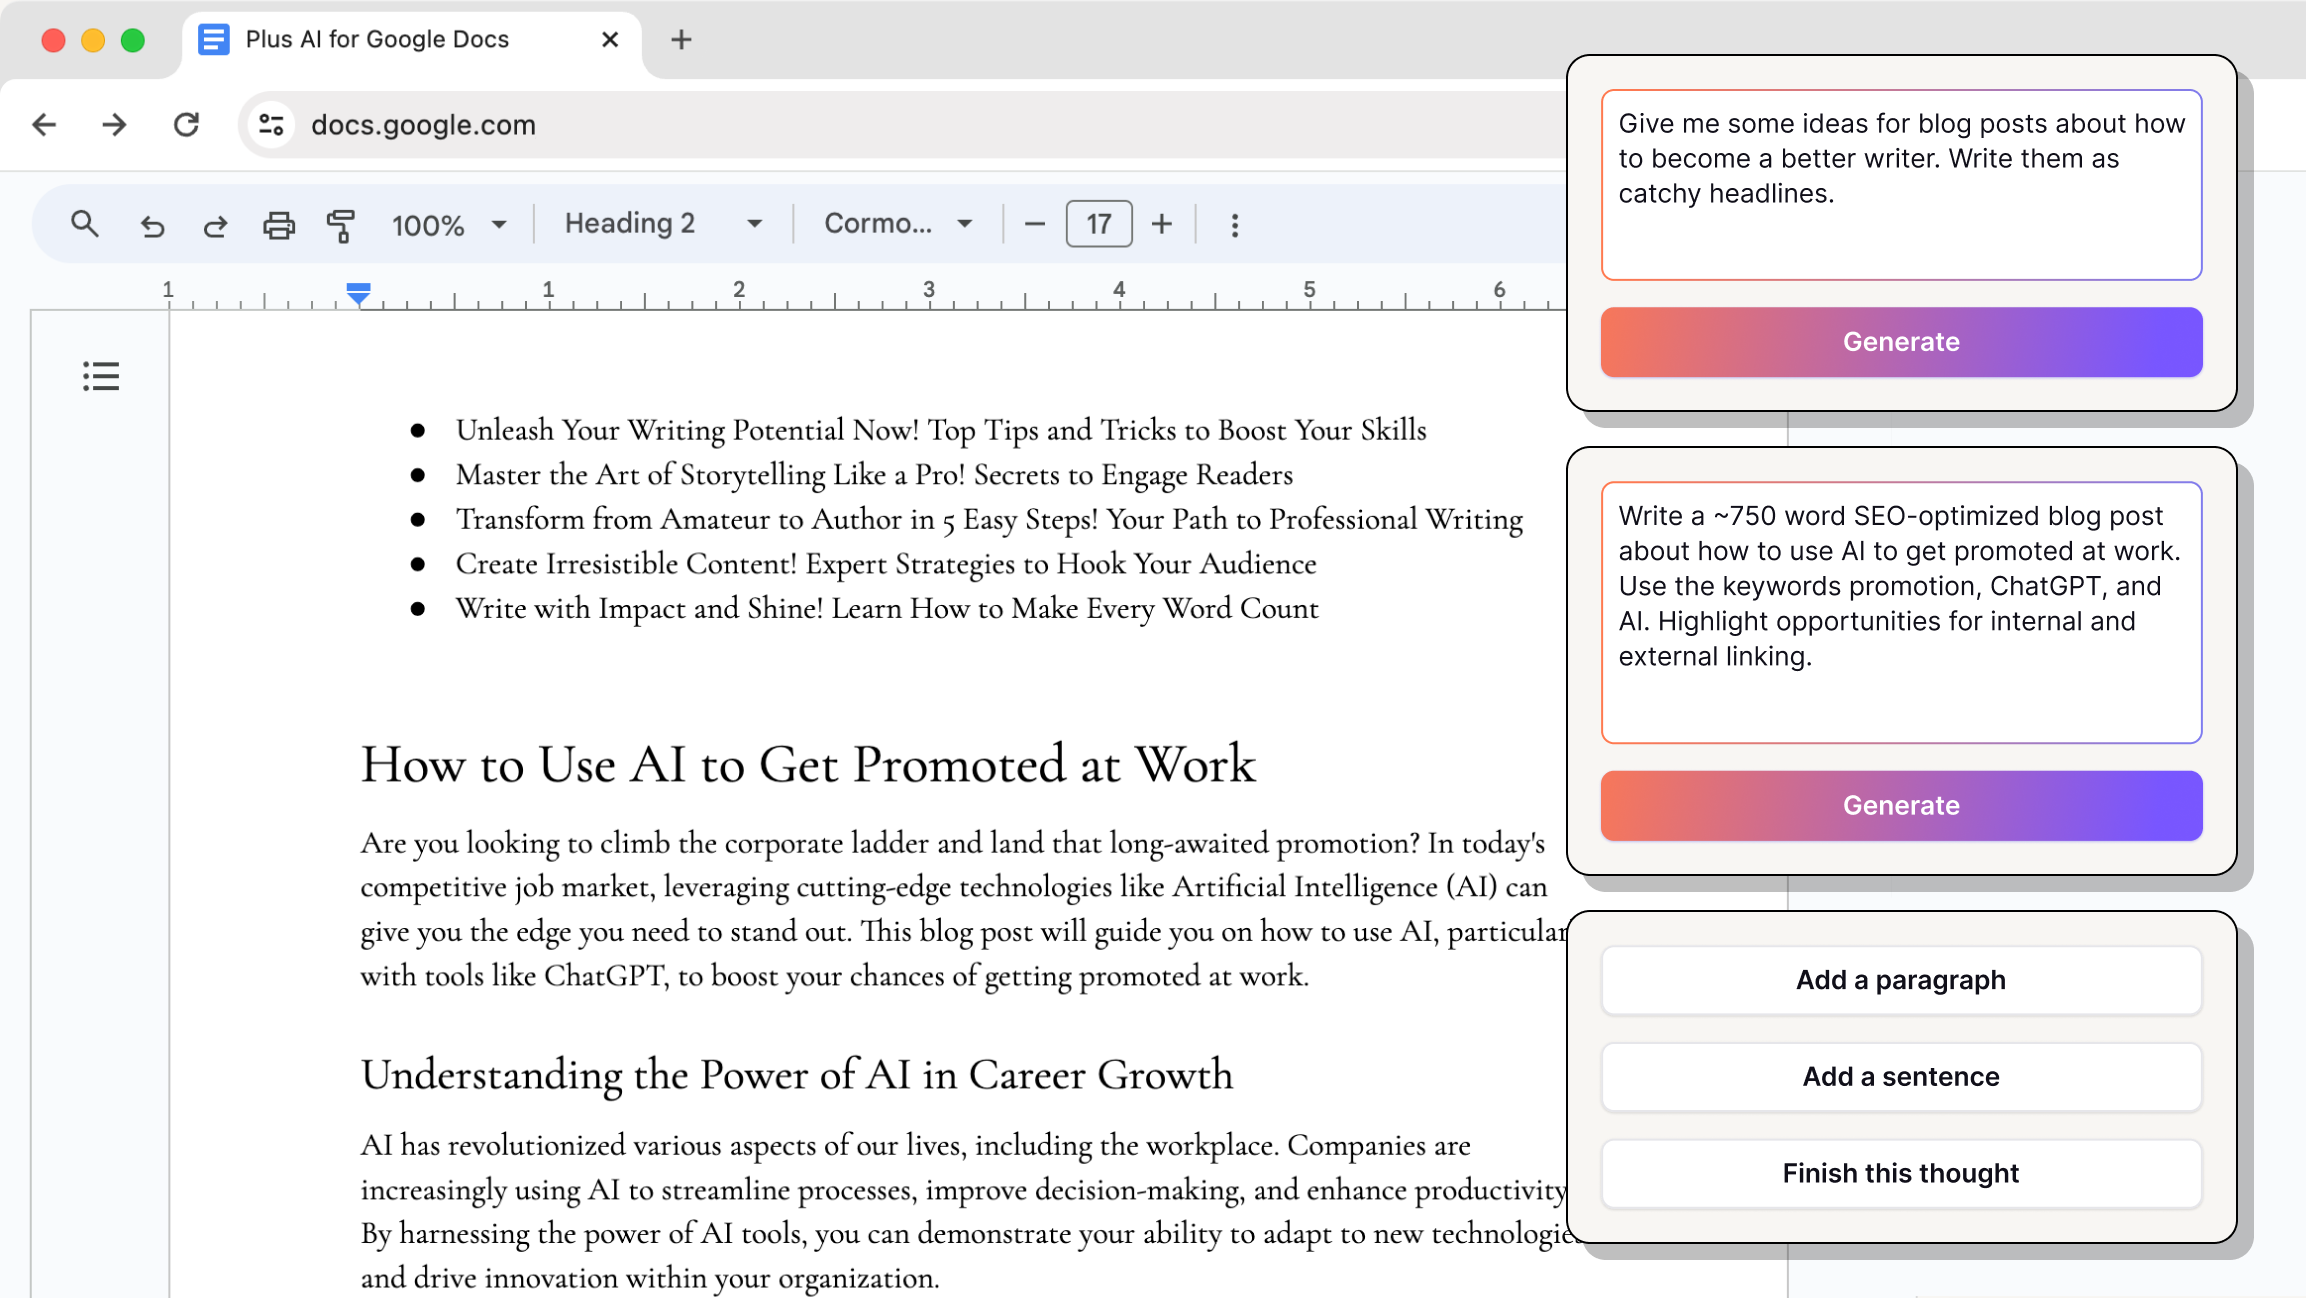Redo the last change

tap(215, 224)
